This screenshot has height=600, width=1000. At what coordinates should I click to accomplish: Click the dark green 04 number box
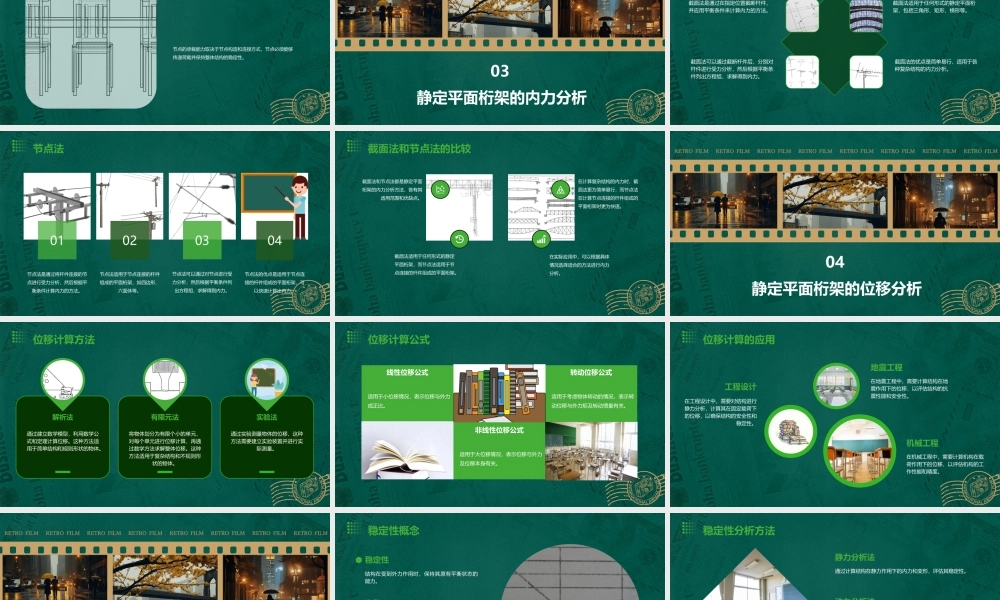click(x=275, y=240)
